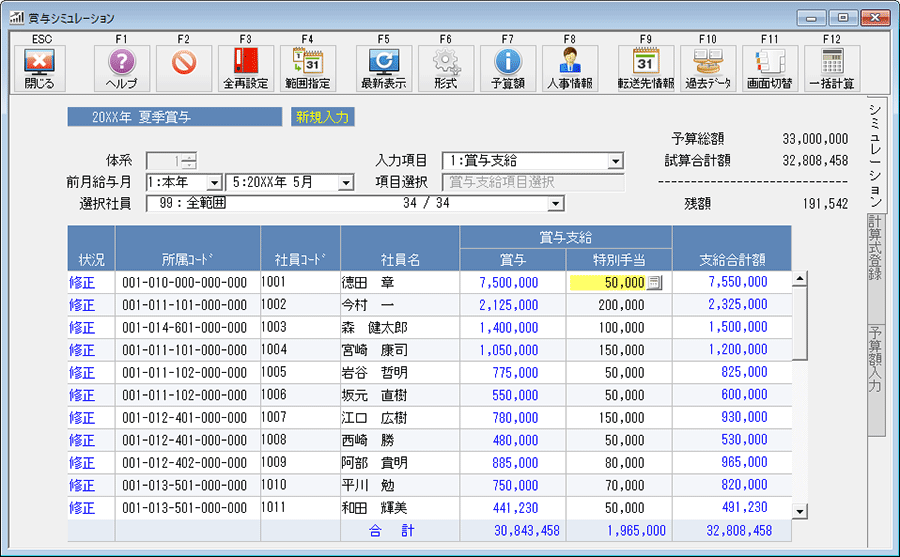The width and height of the screenshot is (900, 557).
Task: Click the table scrollbar down arrow
Action: (800, 511)
